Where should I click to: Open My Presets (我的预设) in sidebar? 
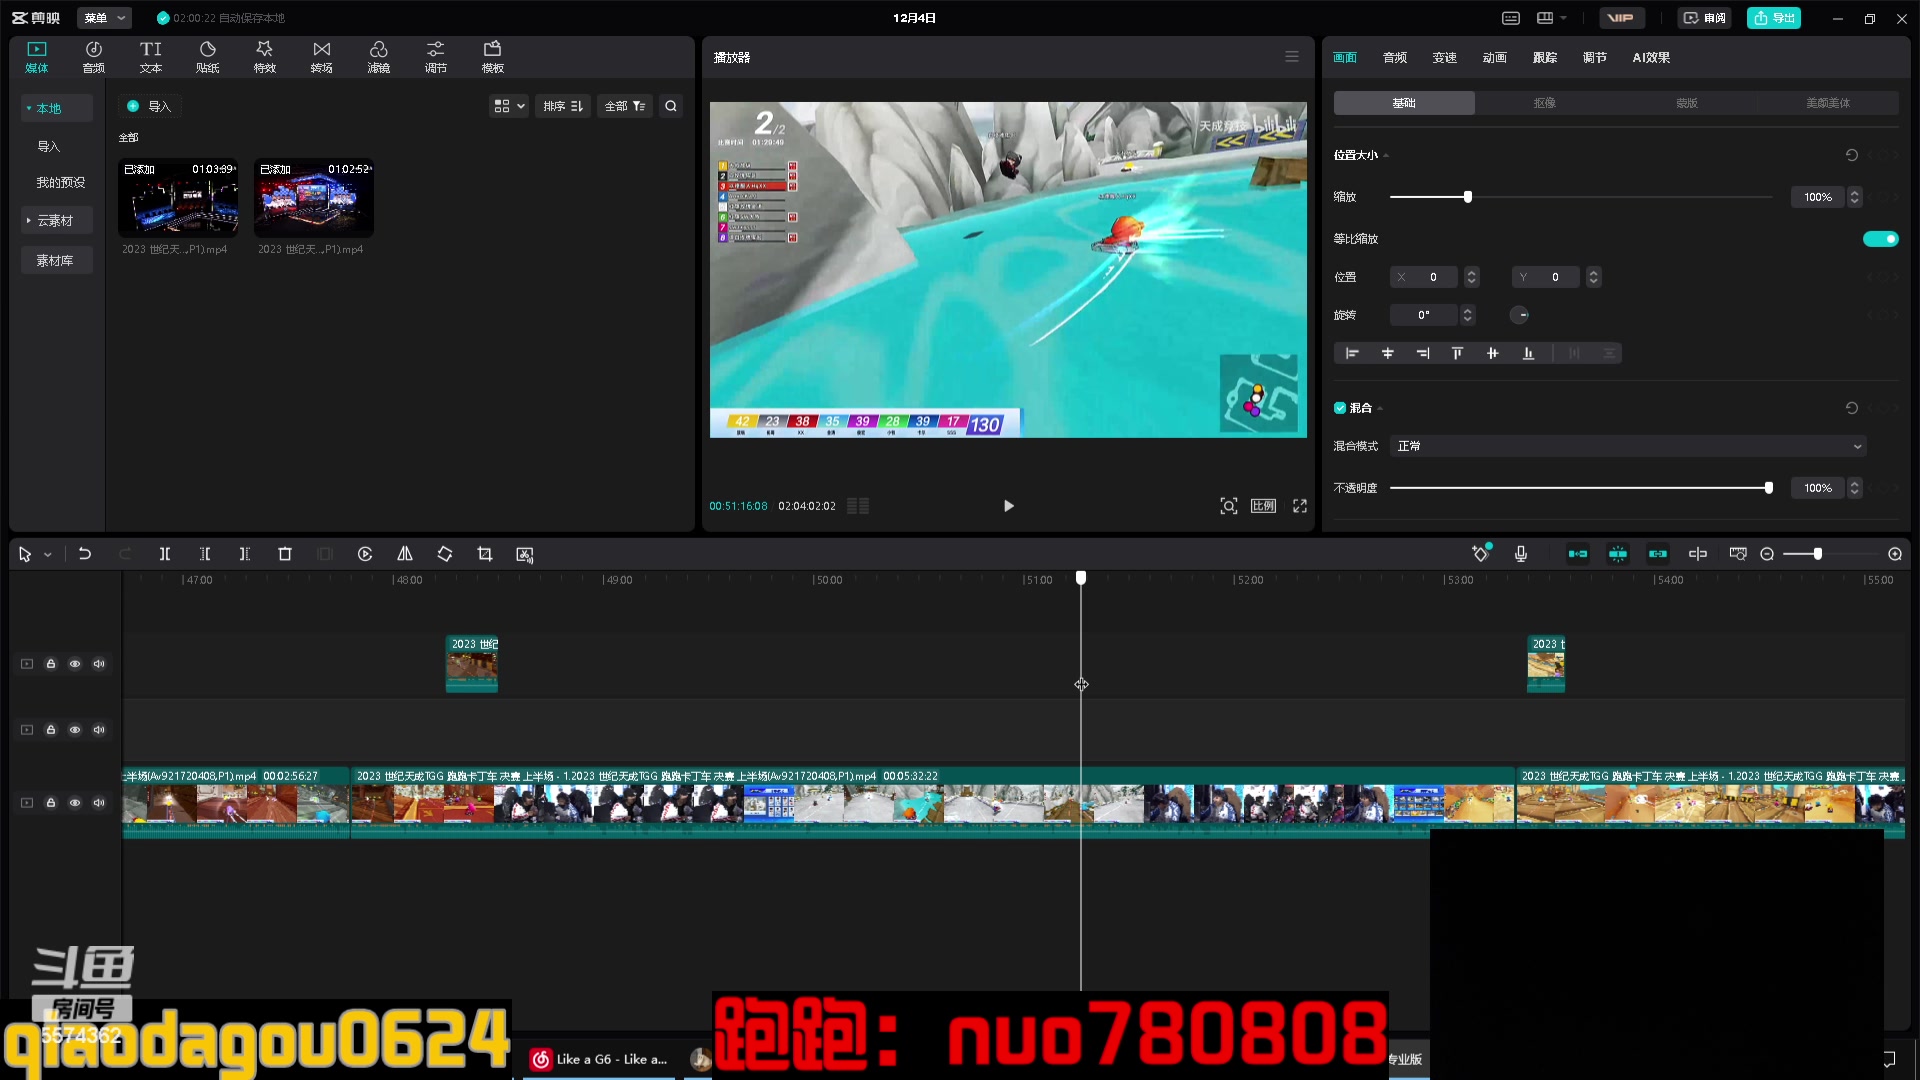coord(61,182)
